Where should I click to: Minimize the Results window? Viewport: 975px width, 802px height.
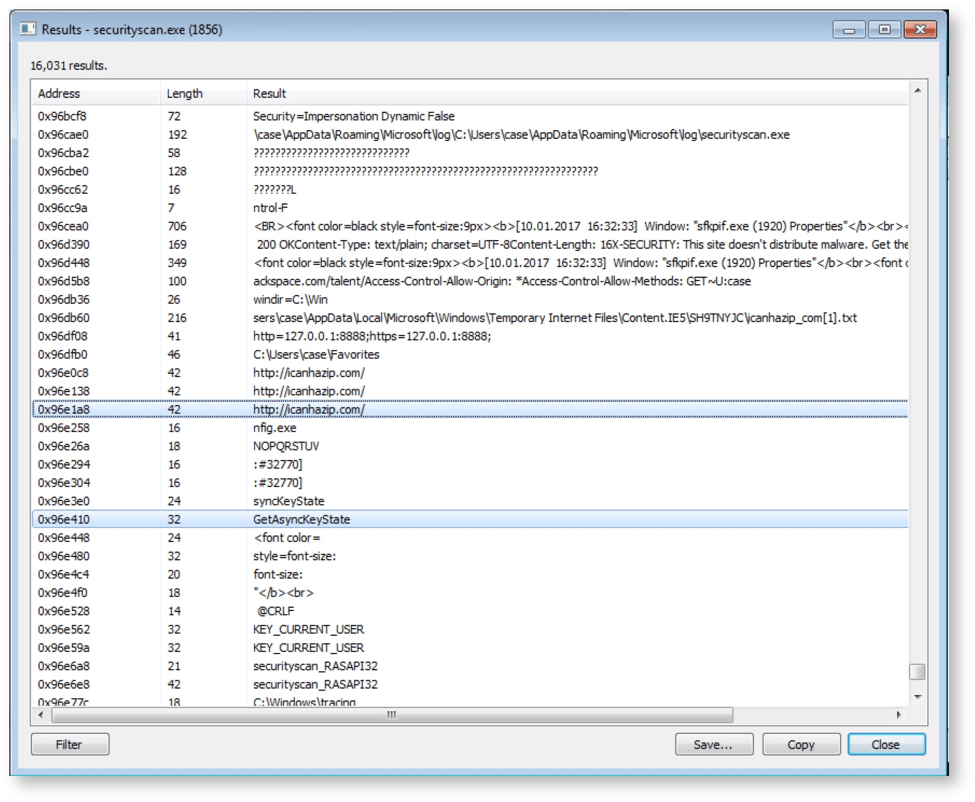click(x=849, y=29)
